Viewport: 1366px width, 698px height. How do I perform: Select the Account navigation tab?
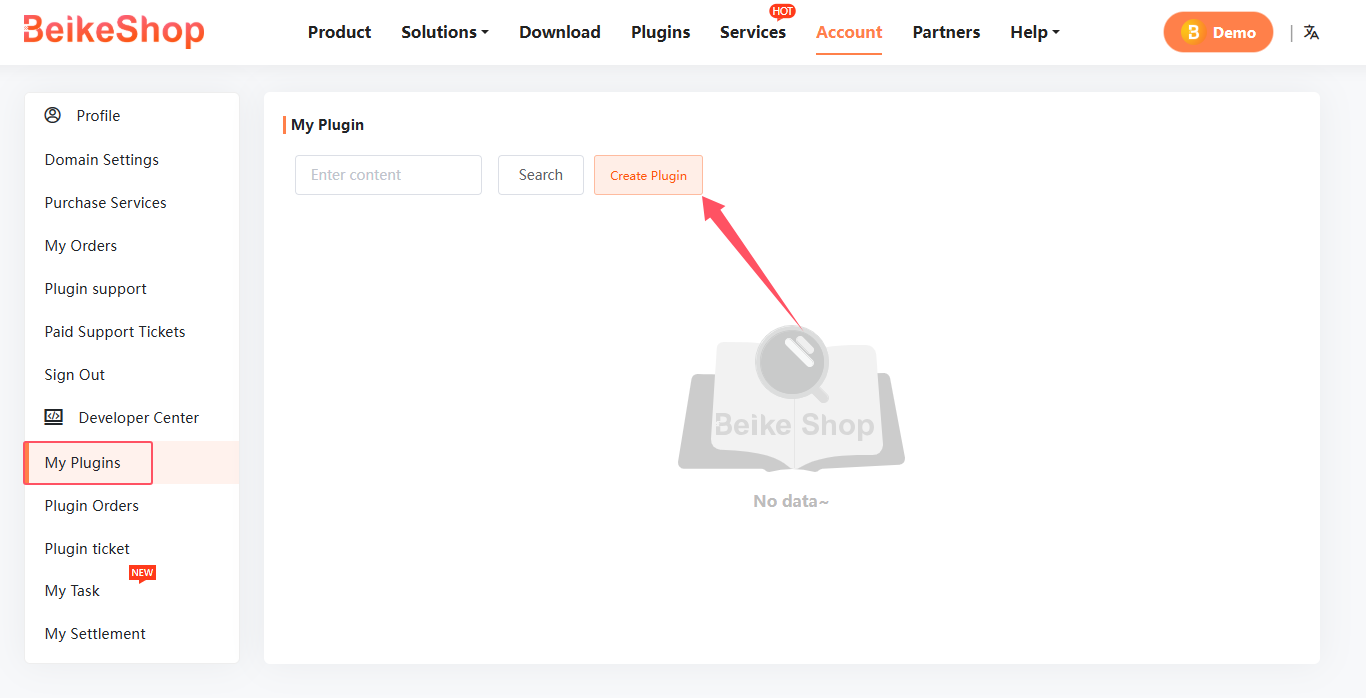coord(849,32)
